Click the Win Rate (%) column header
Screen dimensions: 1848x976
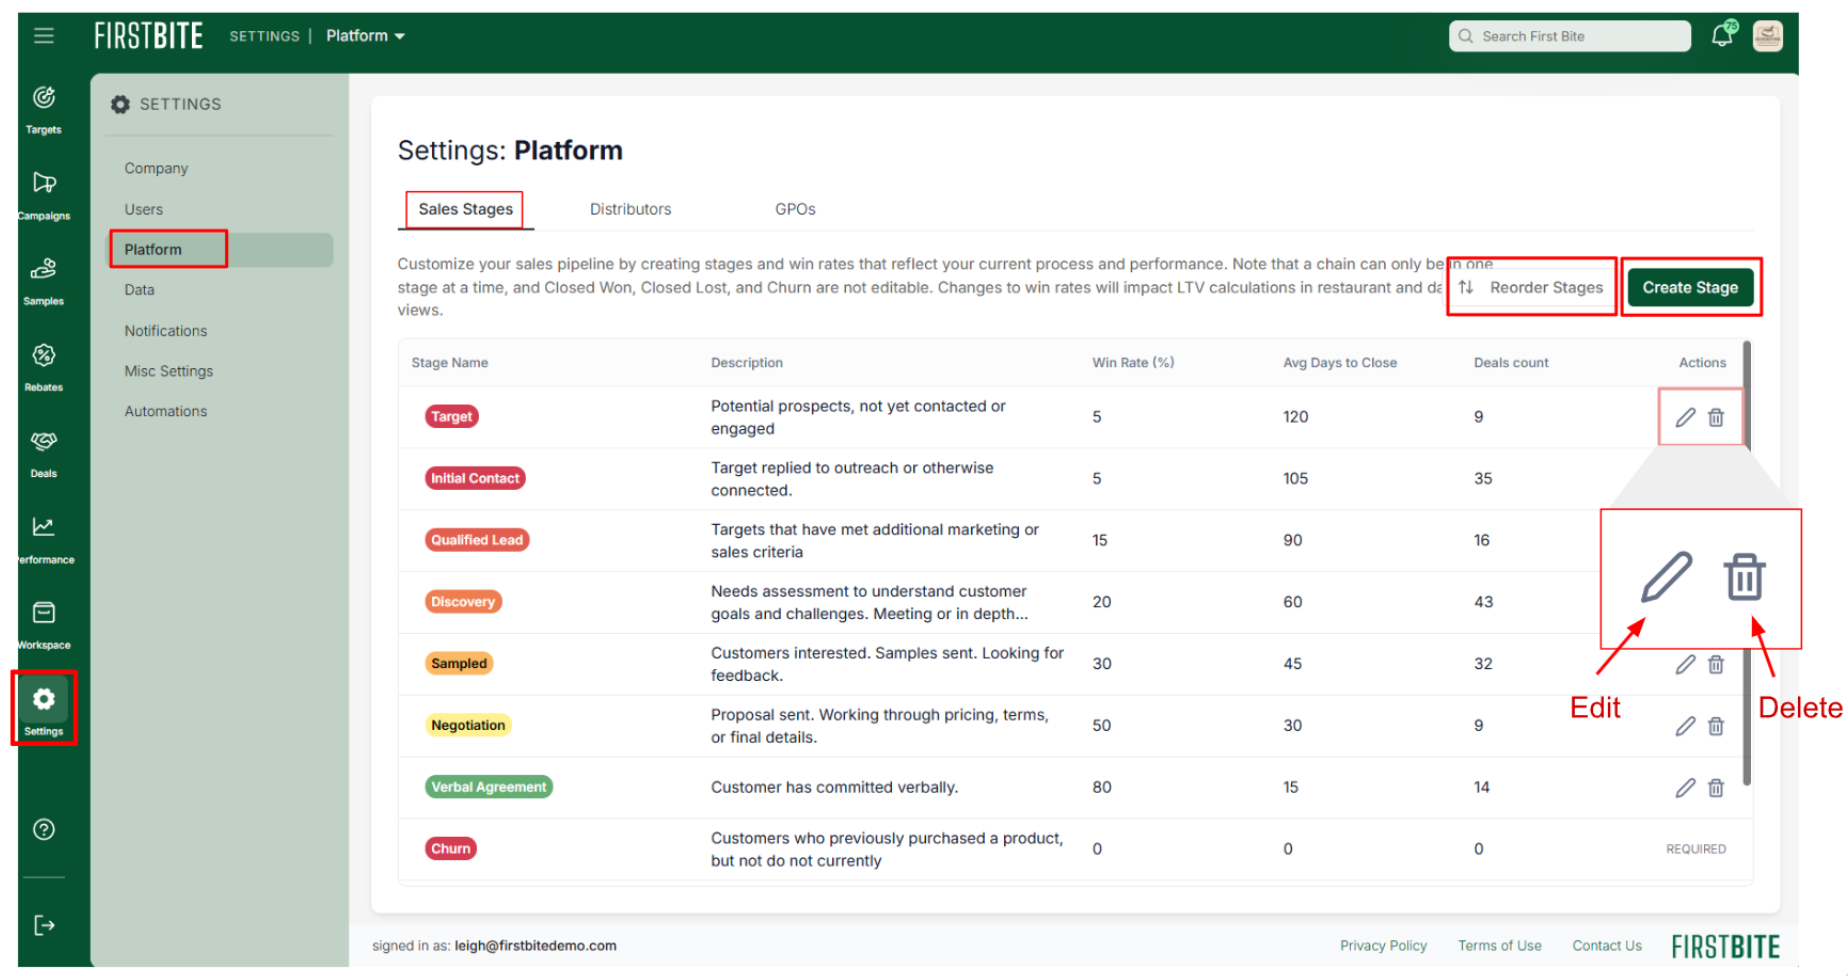[x=1133, y=363]
